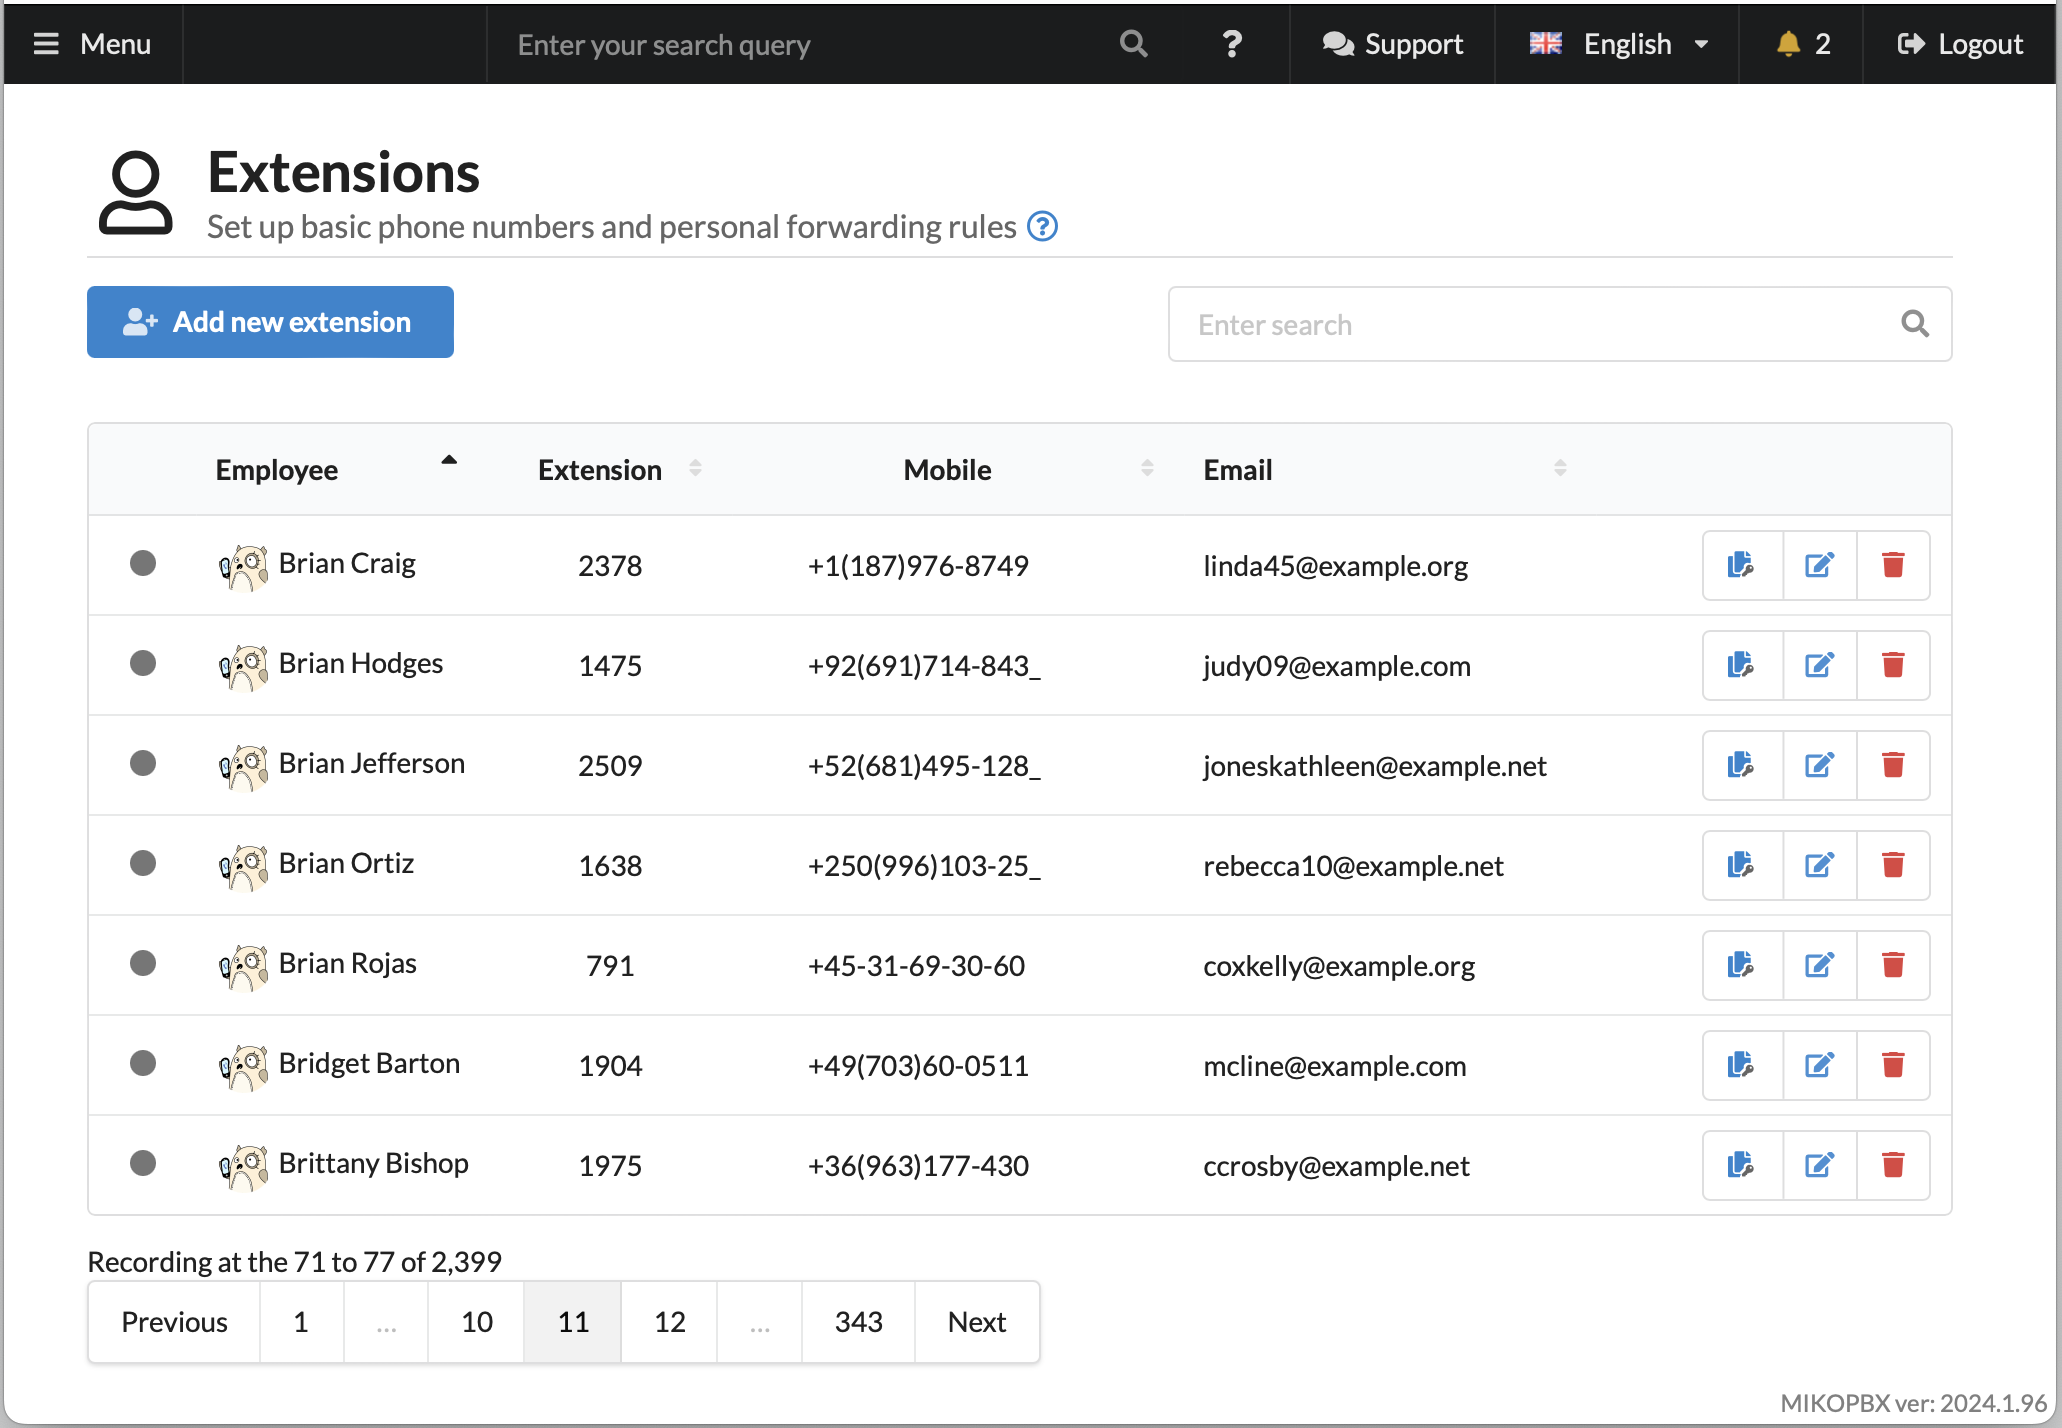Open help question mark in top bar
Image resolution: width=2062 pixels, height=1428 pixels.
point(1232,44)
